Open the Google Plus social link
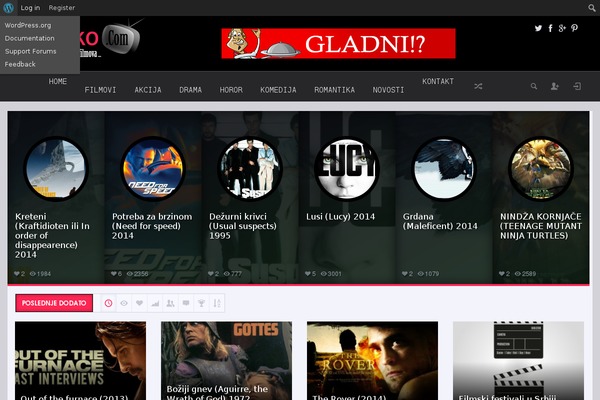The width and height of the screenshot is (600, 400). pyautogui.click(x=562, y=28)
